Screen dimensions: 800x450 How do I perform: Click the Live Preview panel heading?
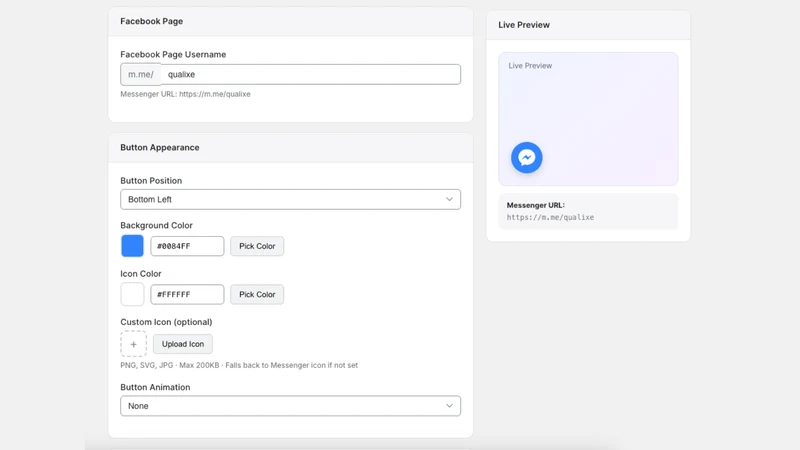click(x=524, y=25)
